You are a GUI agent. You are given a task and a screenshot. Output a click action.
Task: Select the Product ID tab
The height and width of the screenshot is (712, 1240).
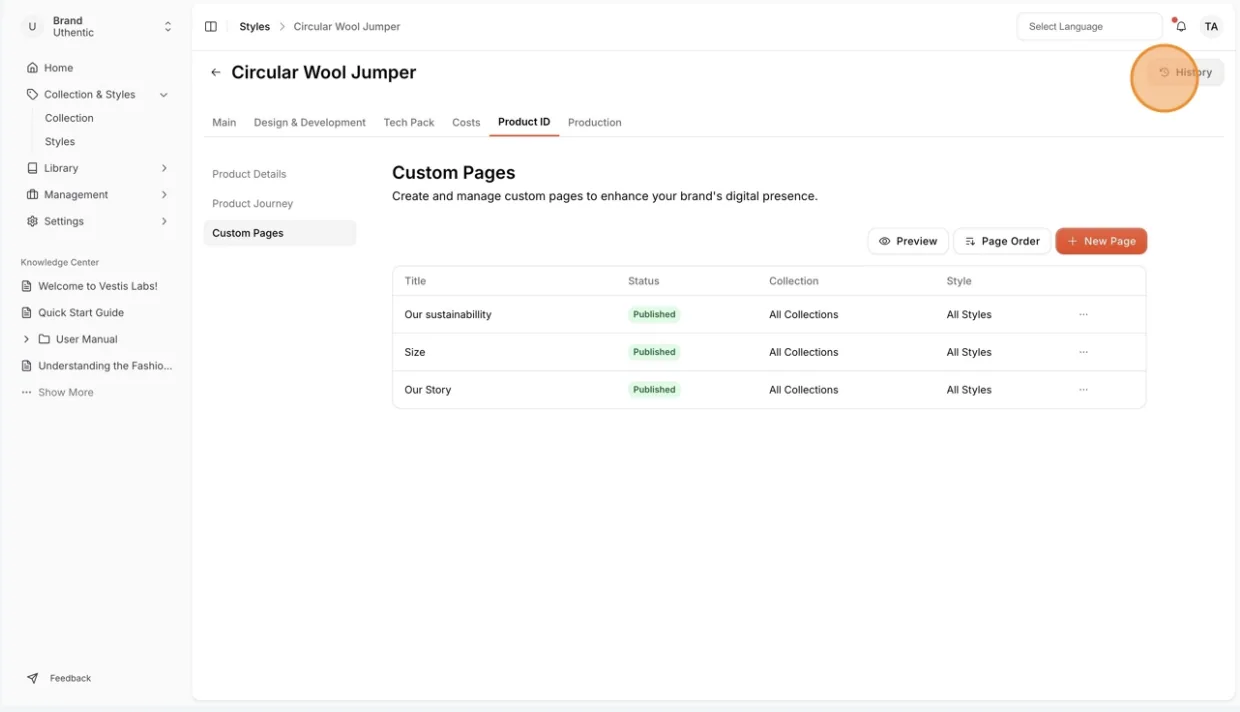(524, 122)
